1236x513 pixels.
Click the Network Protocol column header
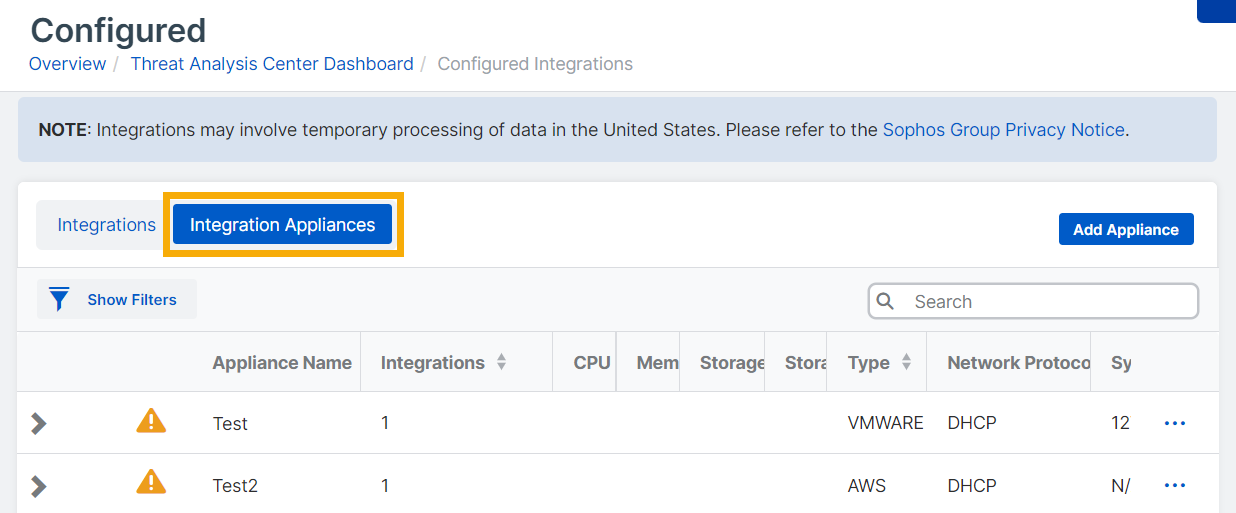tap(1018, 363)
